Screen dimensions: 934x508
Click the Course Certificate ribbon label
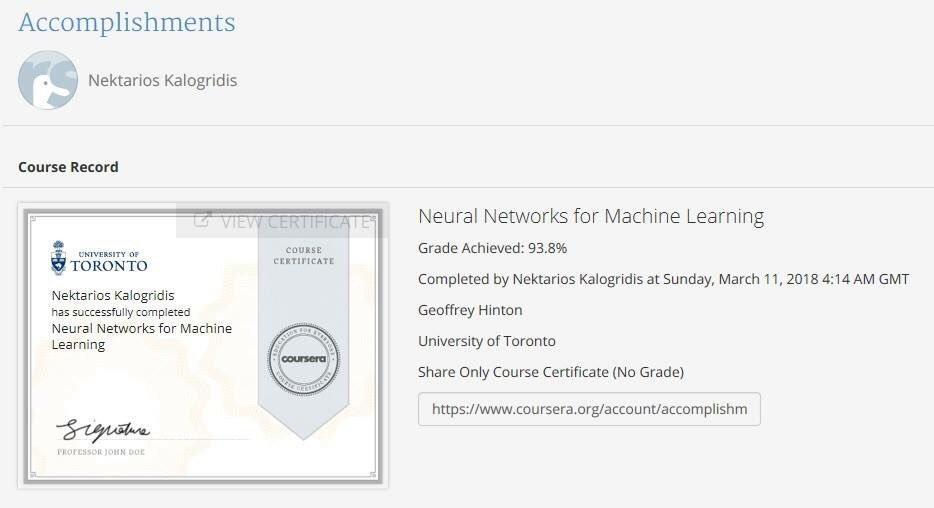coord(304,255)
